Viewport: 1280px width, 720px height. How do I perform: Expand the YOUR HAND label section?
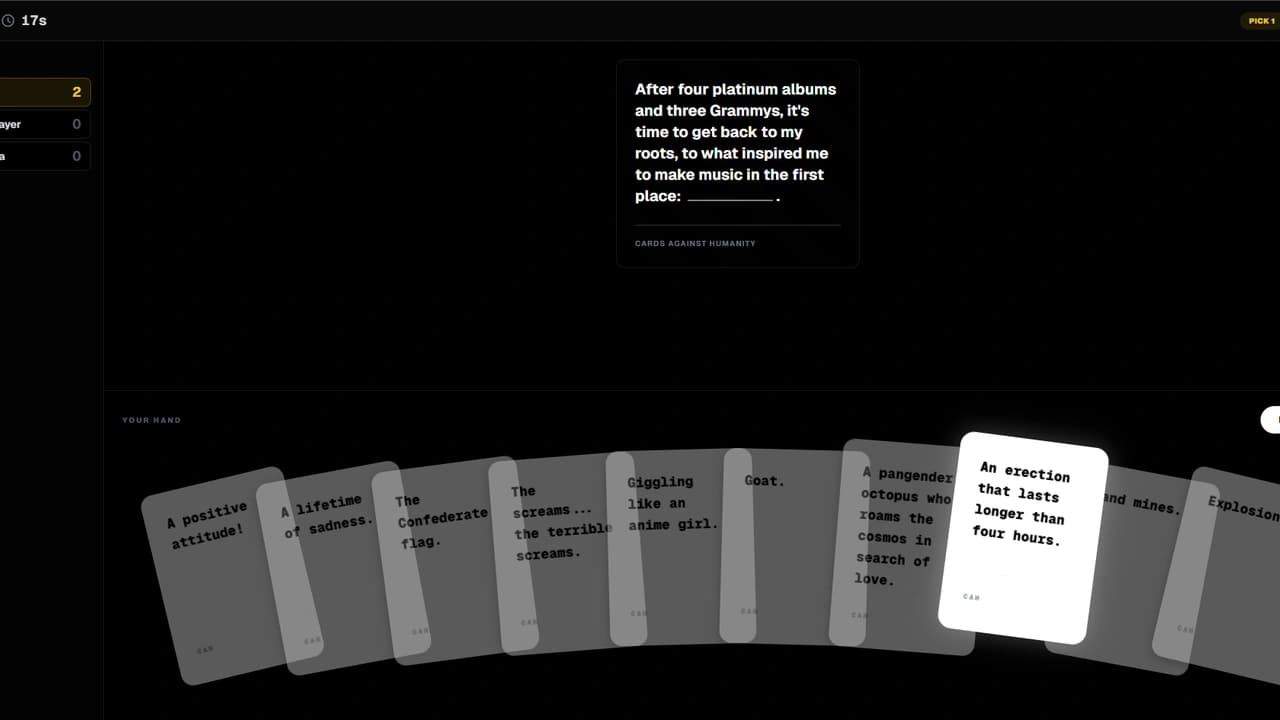(151, 420)
